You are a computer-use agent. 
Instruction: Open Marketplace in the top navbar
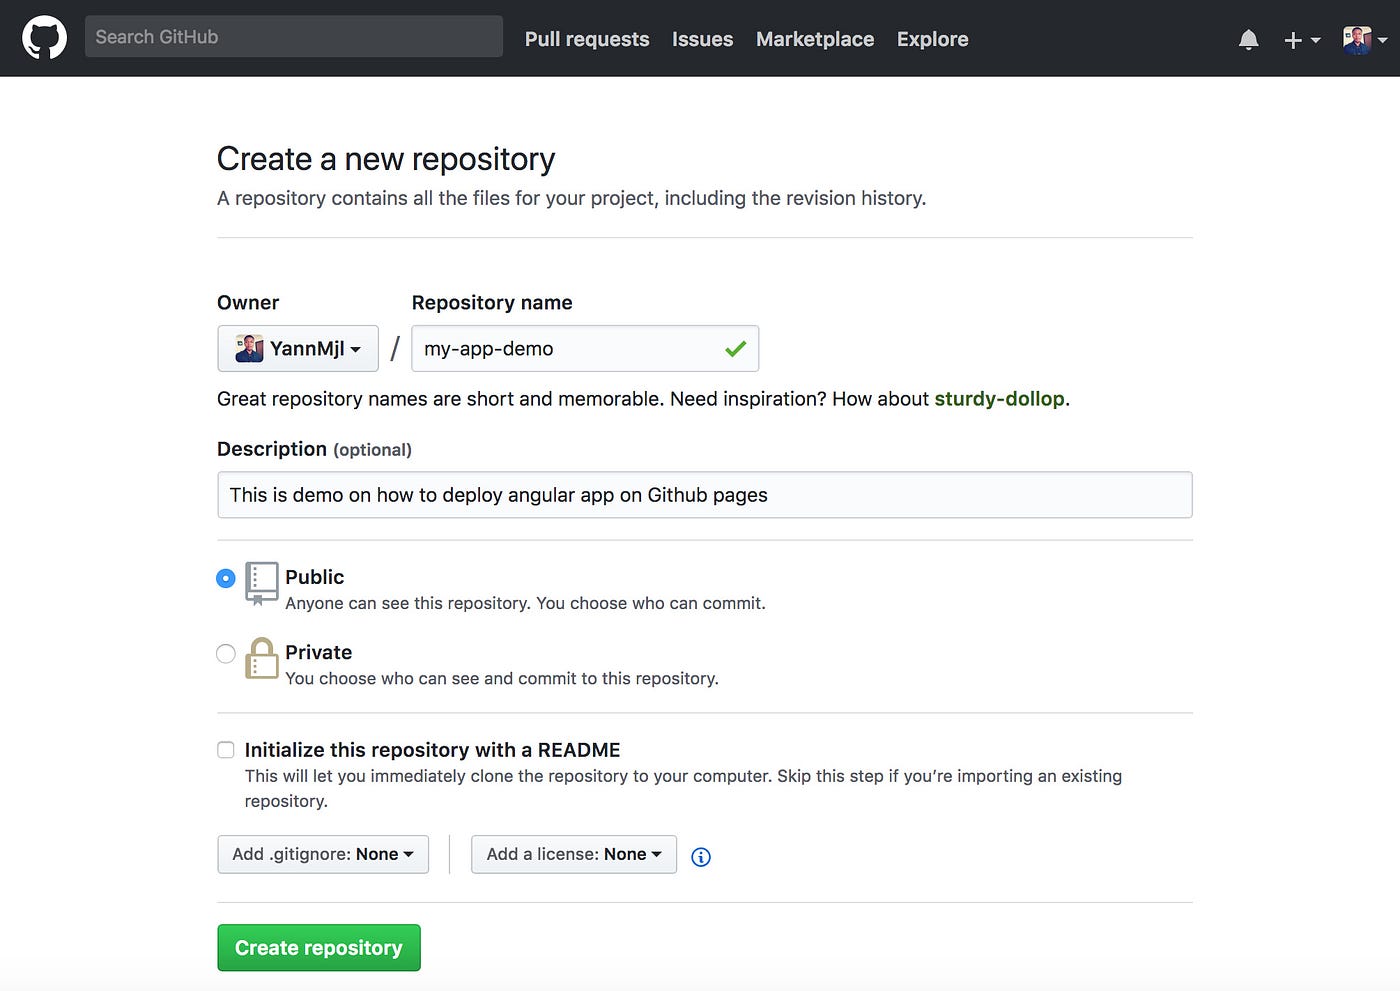(x=815, y=39)
